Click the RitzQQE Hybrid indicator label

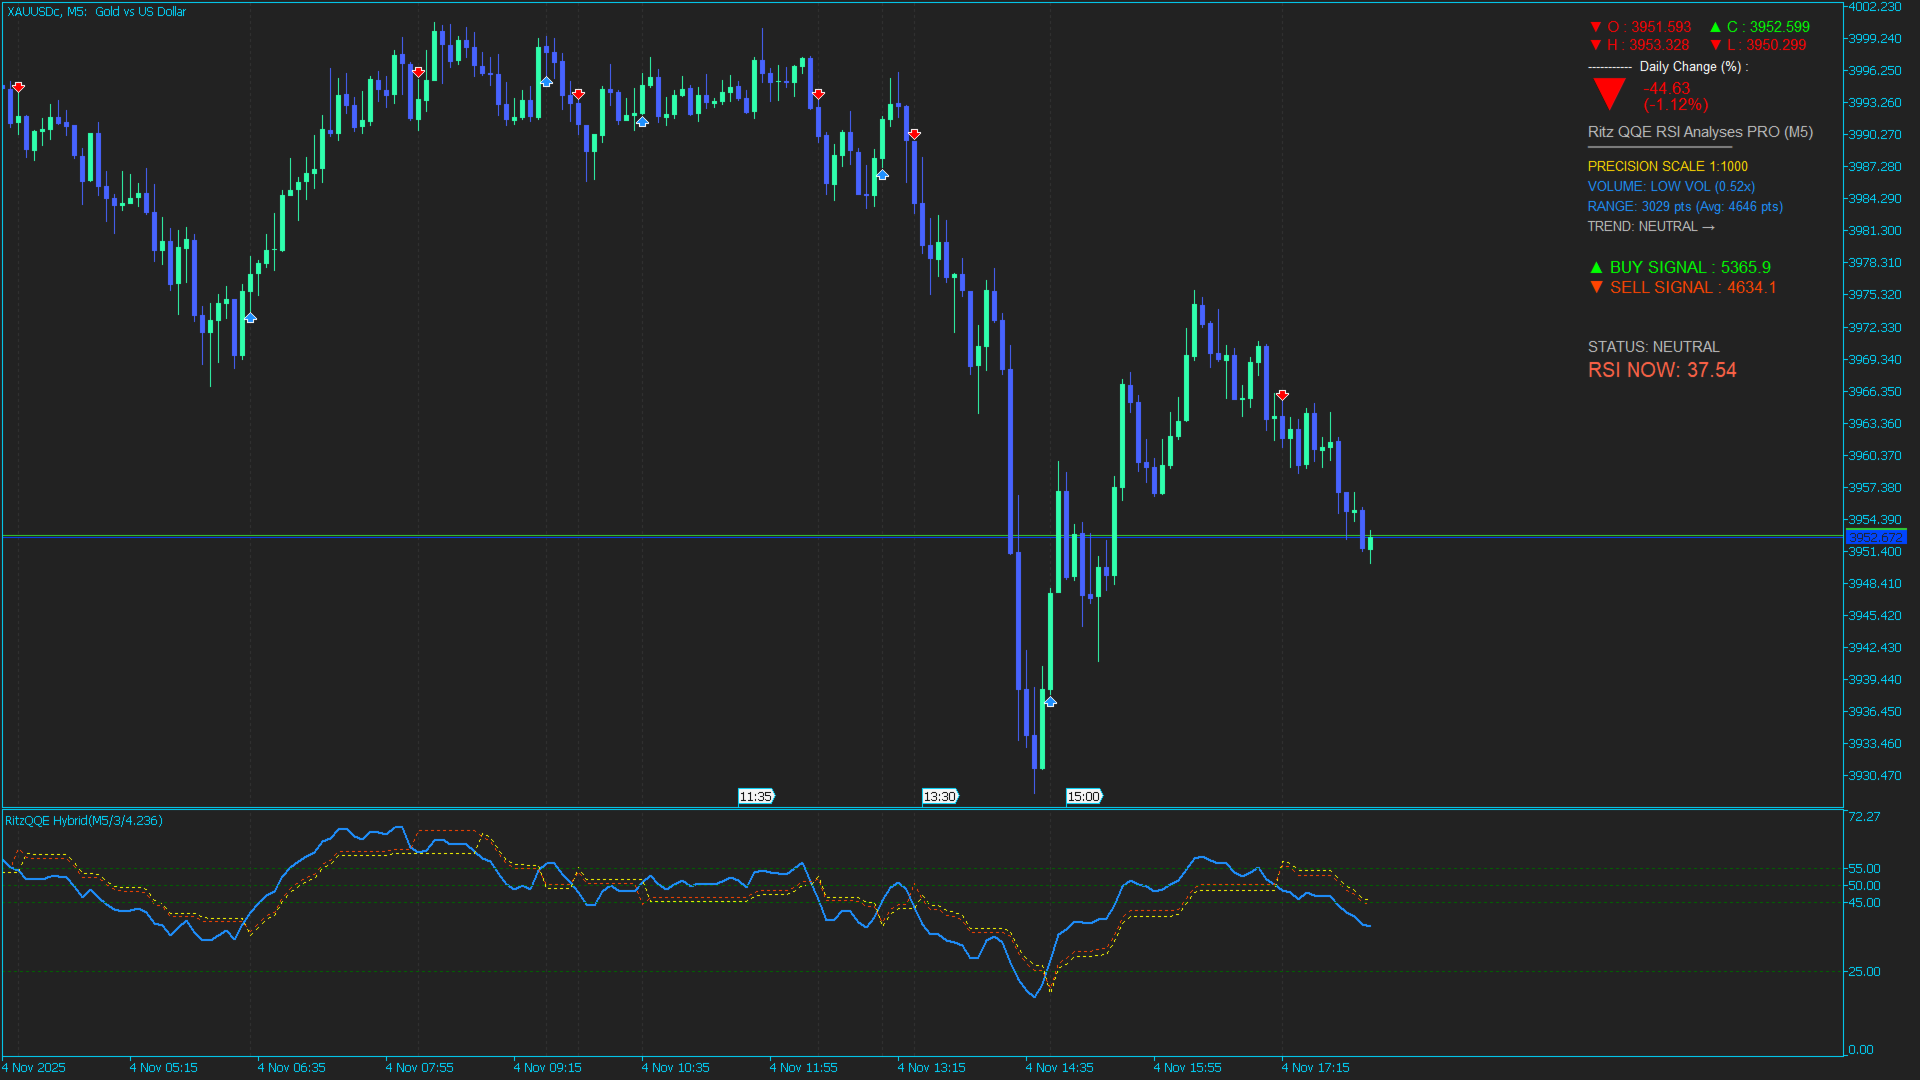pyautogui.click(x=84, y=820)
